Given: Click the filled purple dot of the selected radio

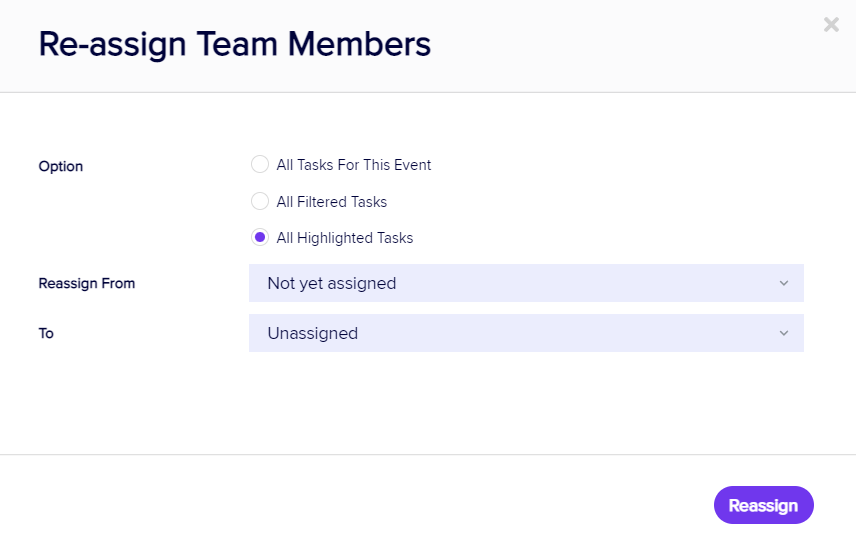Looking at the screenshot, I should click(260, 238).
